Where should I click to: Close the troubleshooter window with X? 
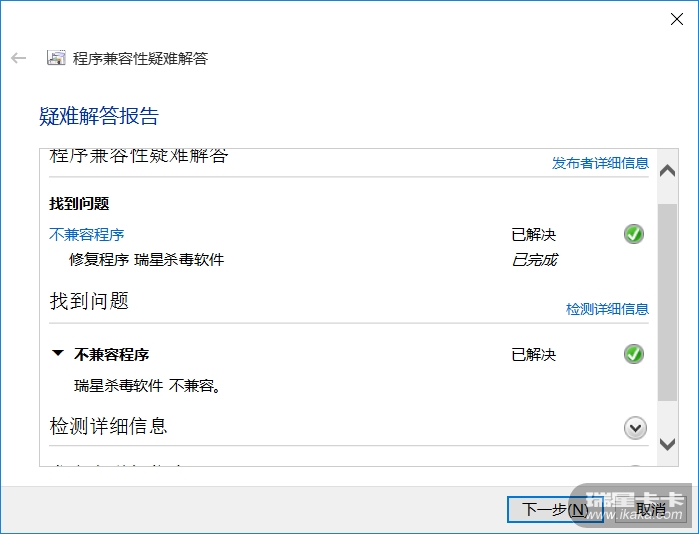click(677, 19)
